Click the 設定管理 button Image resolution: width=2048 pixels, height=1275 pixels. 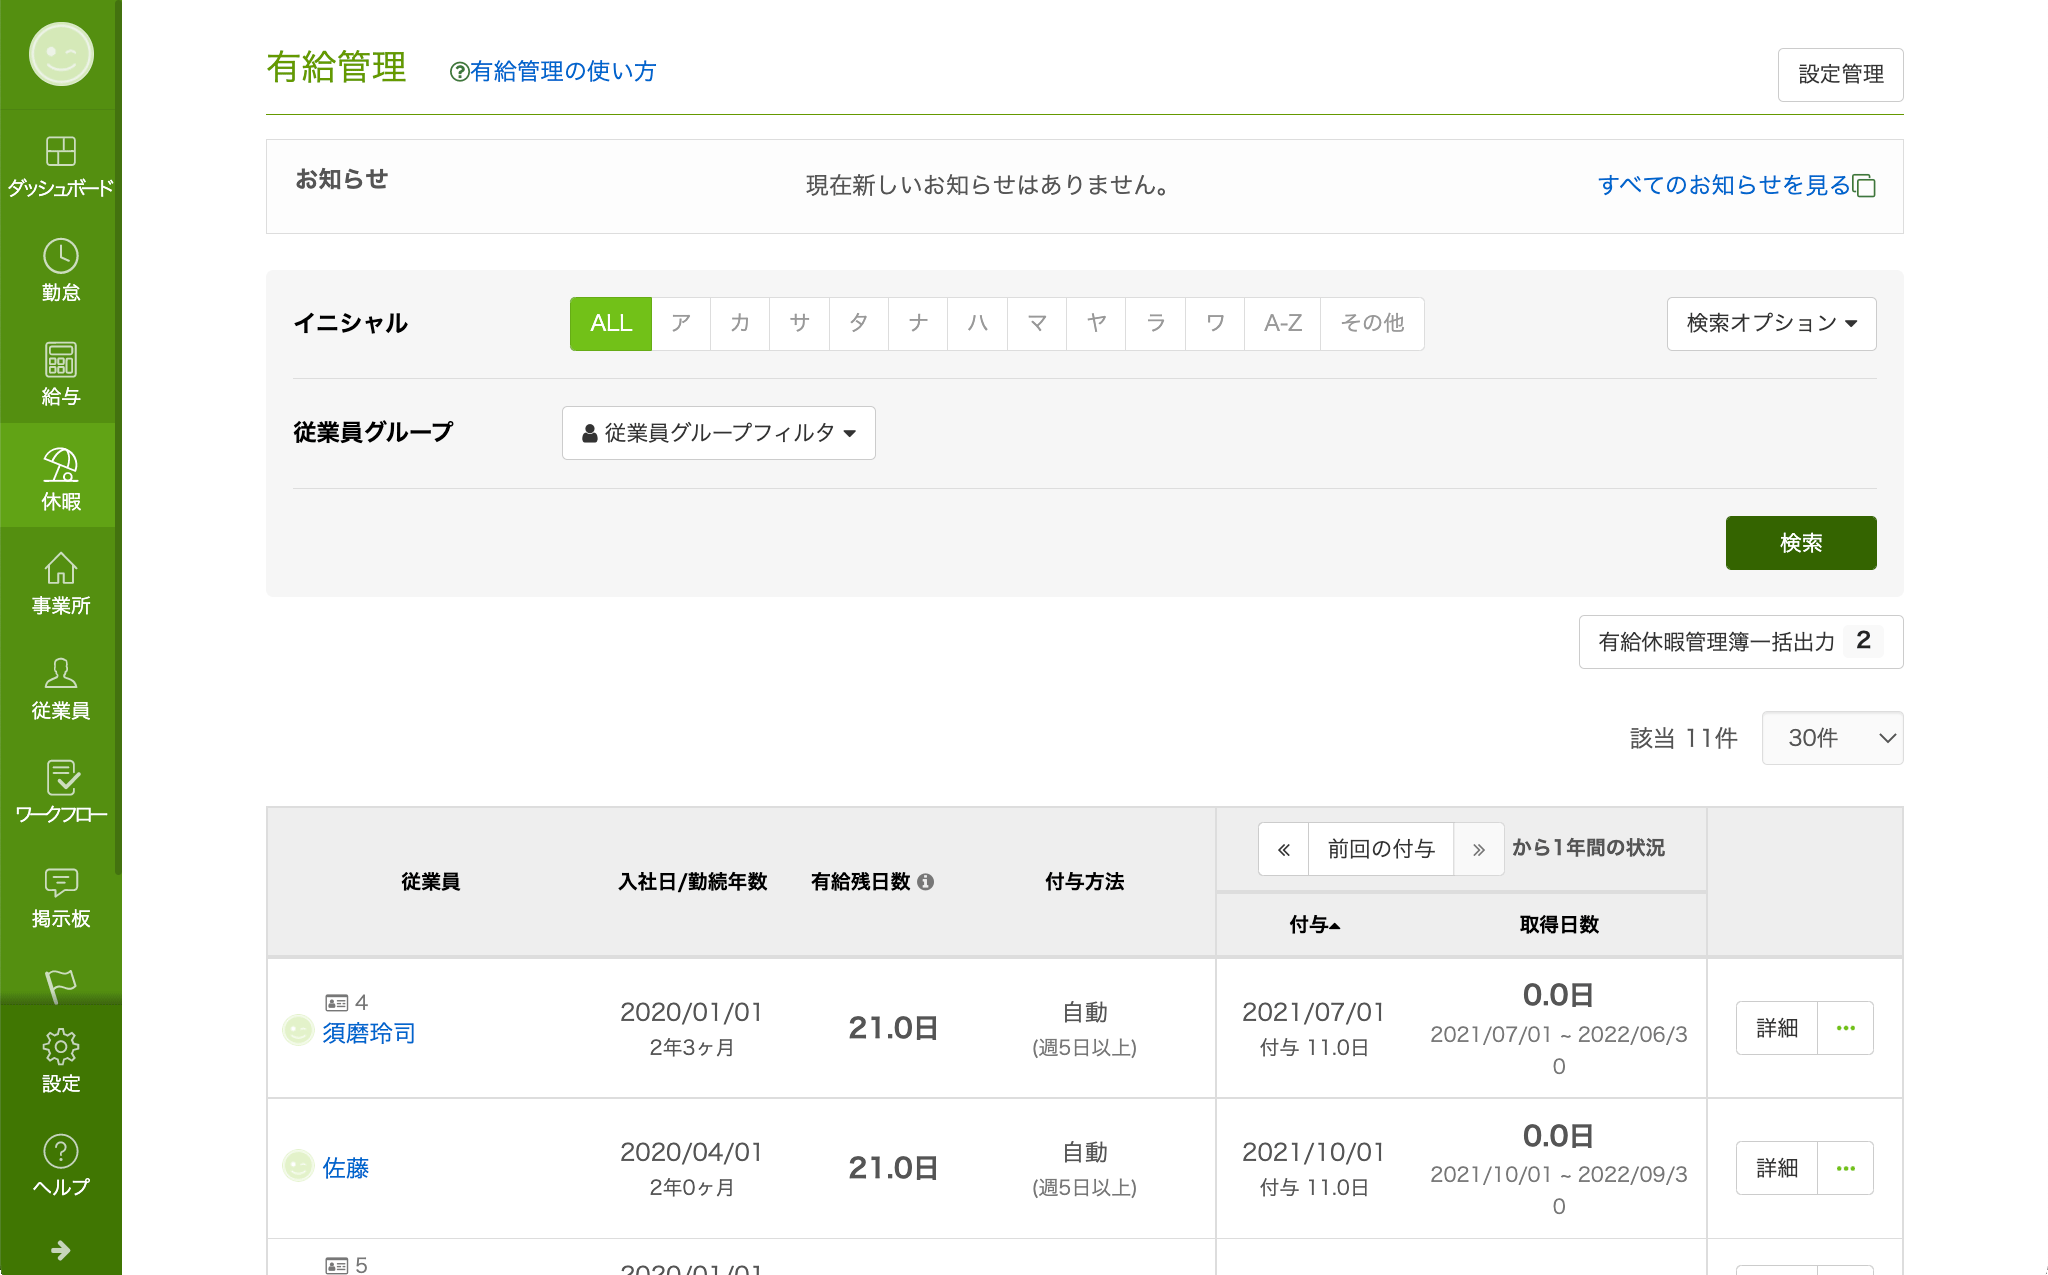(1840, 75)
